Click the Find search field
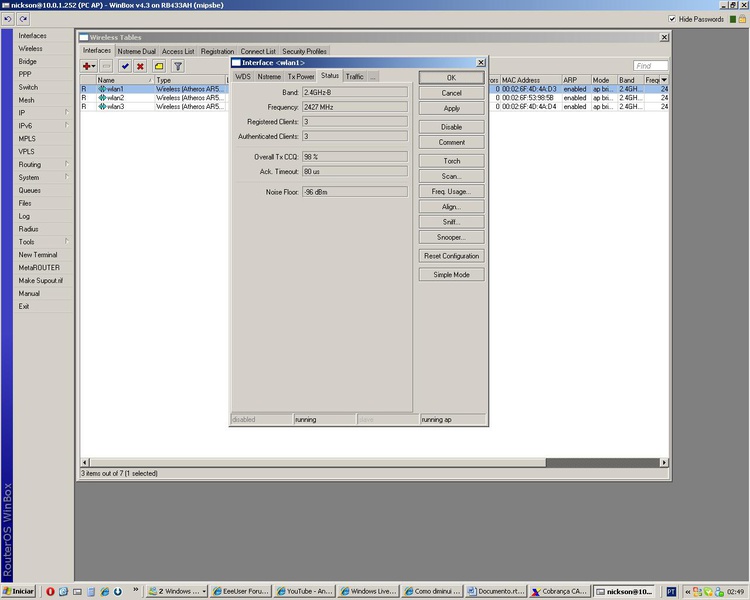750x600 pixels. tap(650, 66)
